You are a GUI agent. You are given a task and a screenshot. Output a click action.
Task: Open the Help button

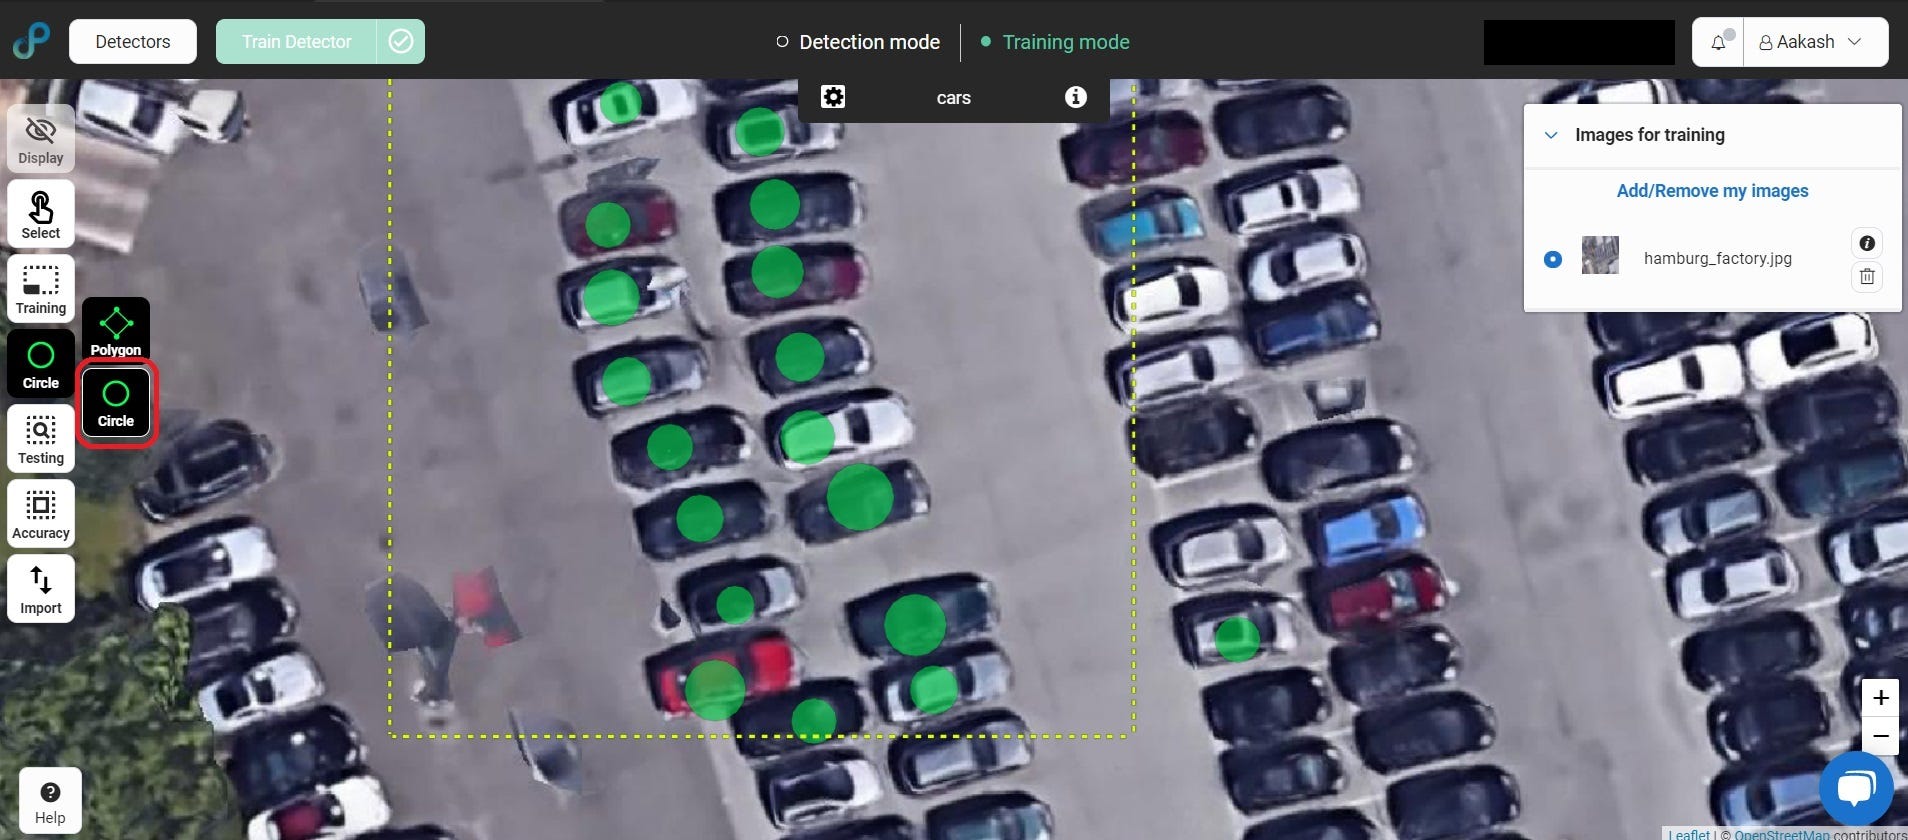[x=50, y=801]
